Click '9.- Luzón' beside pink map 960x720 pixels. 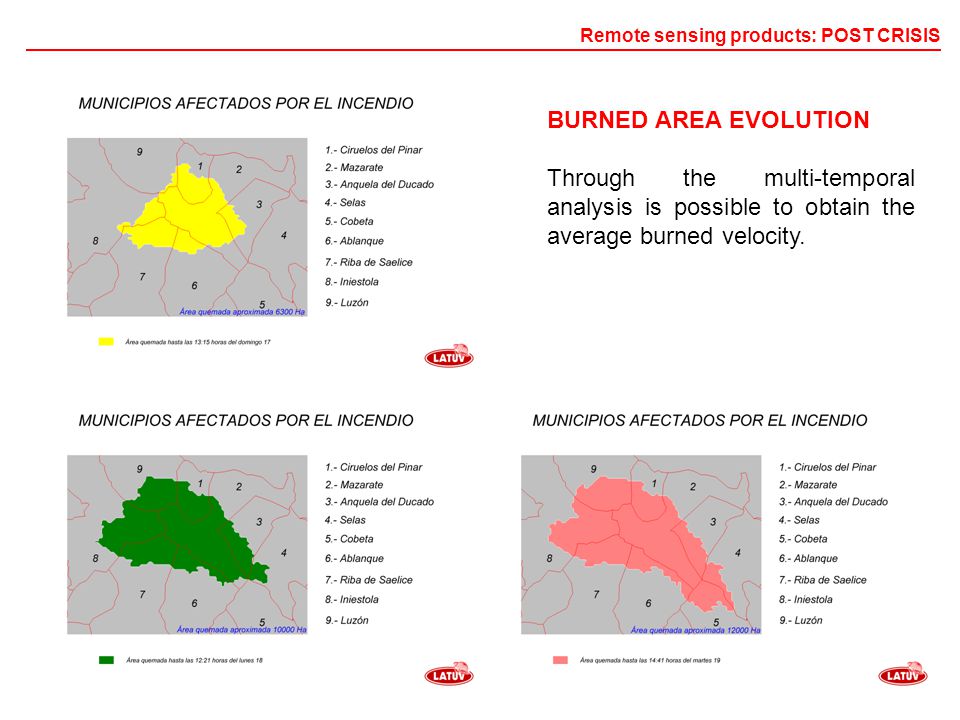800,620
